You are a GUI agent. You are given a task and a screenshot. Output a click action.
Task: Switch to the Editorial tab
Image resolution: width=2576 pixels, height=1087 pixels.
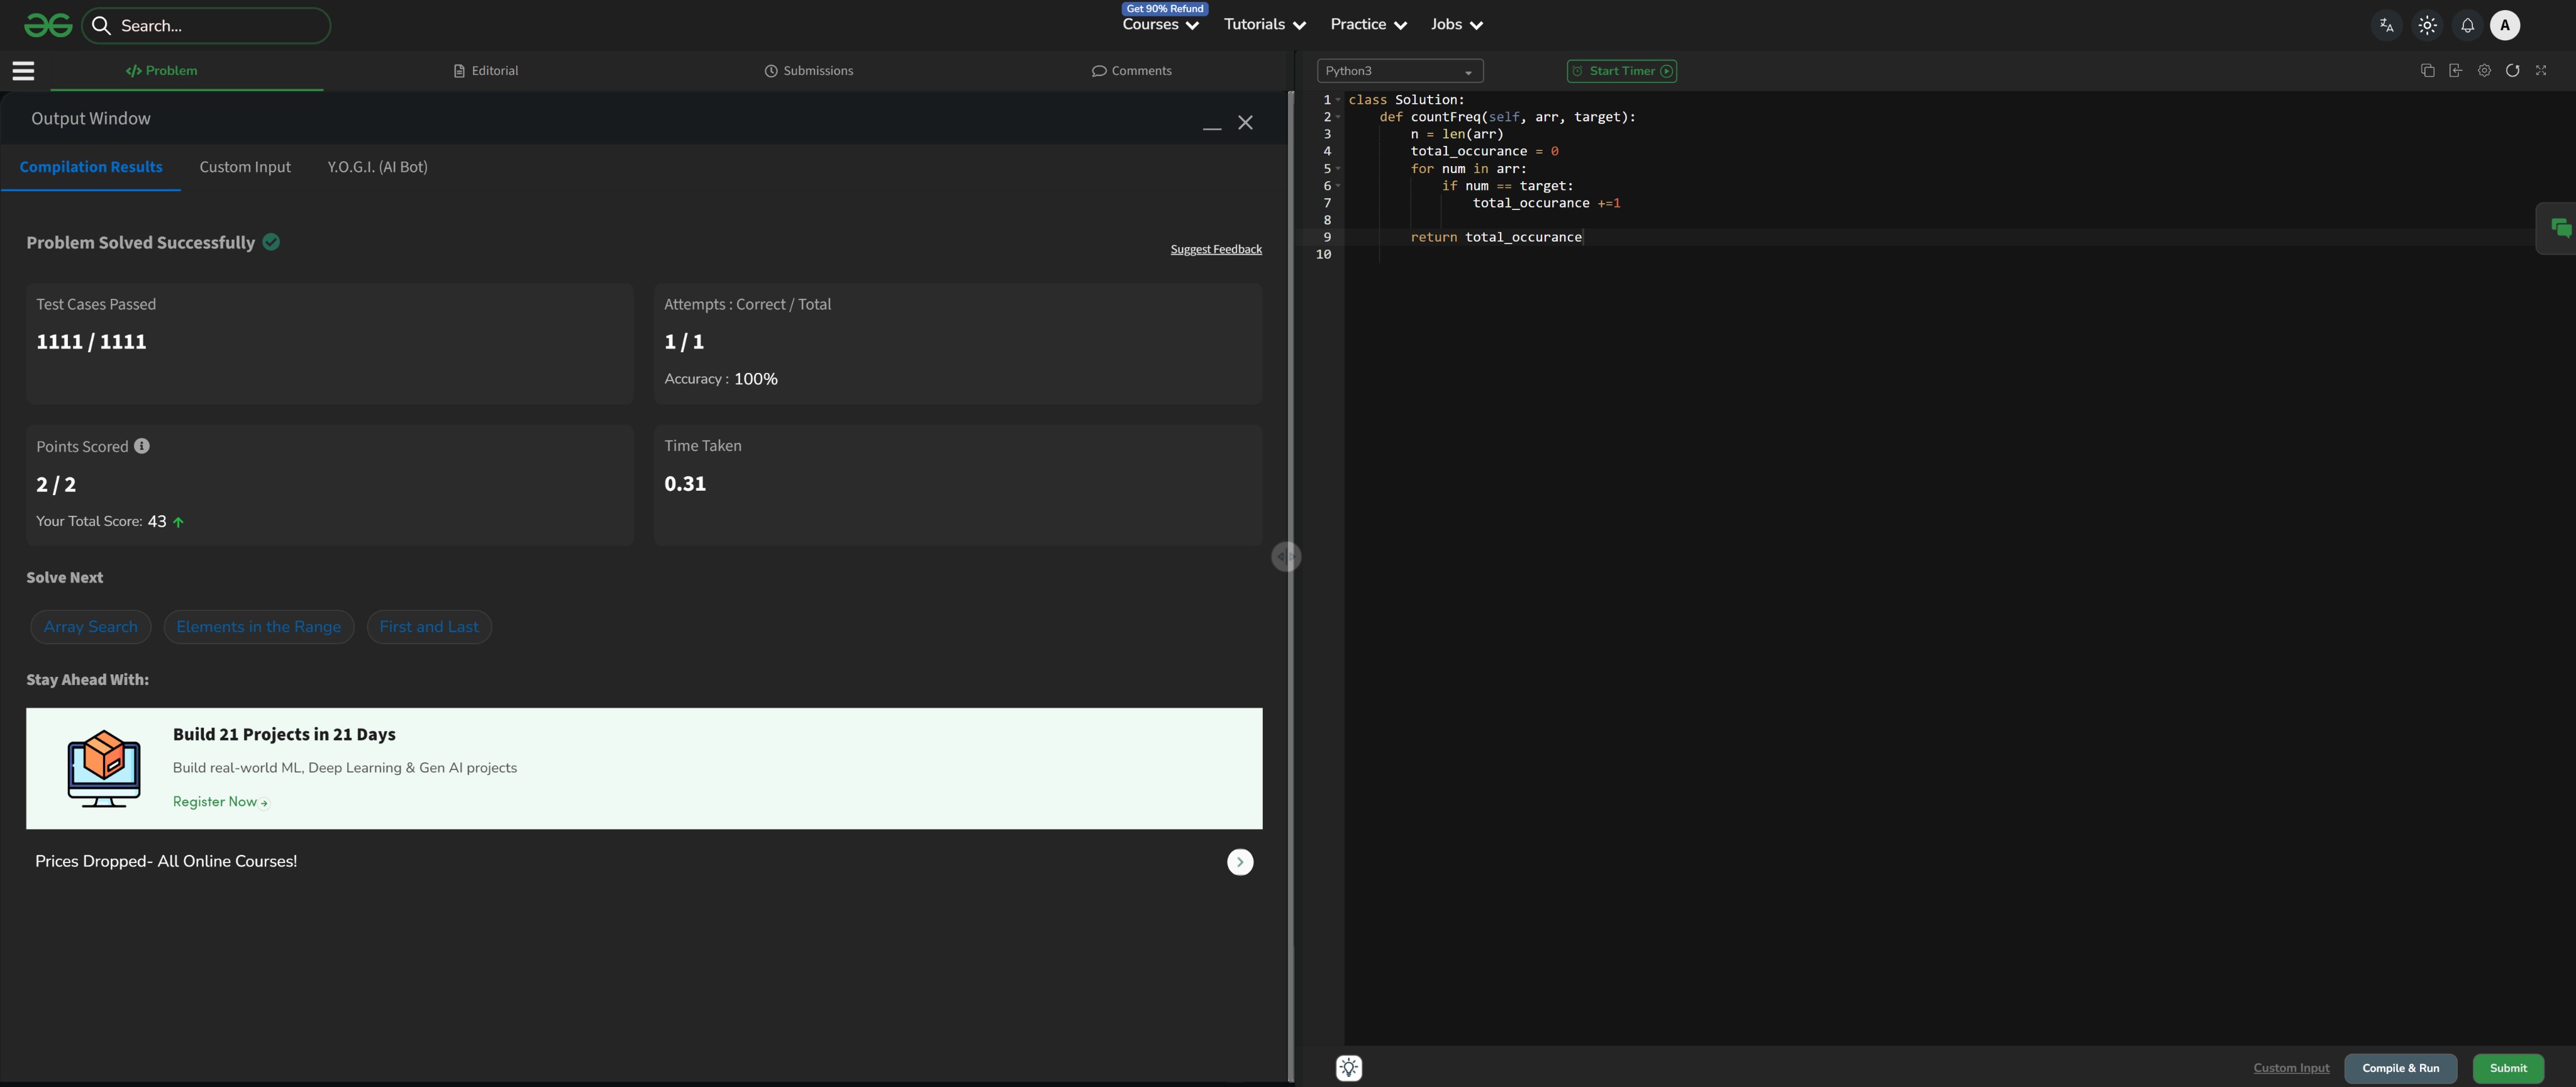click(x=486, y=71)
